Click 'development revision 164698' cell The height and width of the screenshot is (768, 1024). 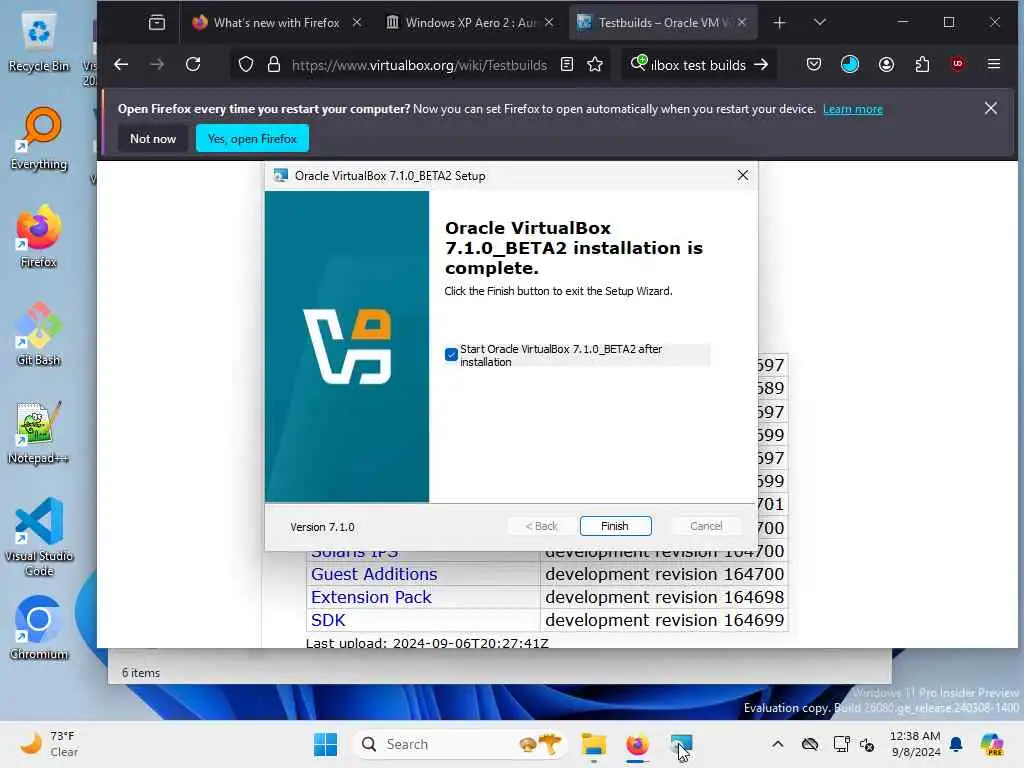click(x=664, y=597)
